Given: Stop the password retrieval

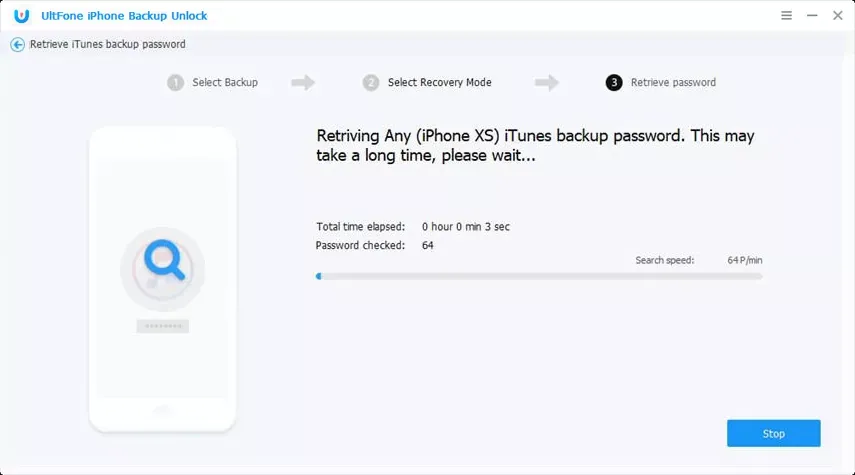Looking at the screenshot, I should [x=773, y=434].
